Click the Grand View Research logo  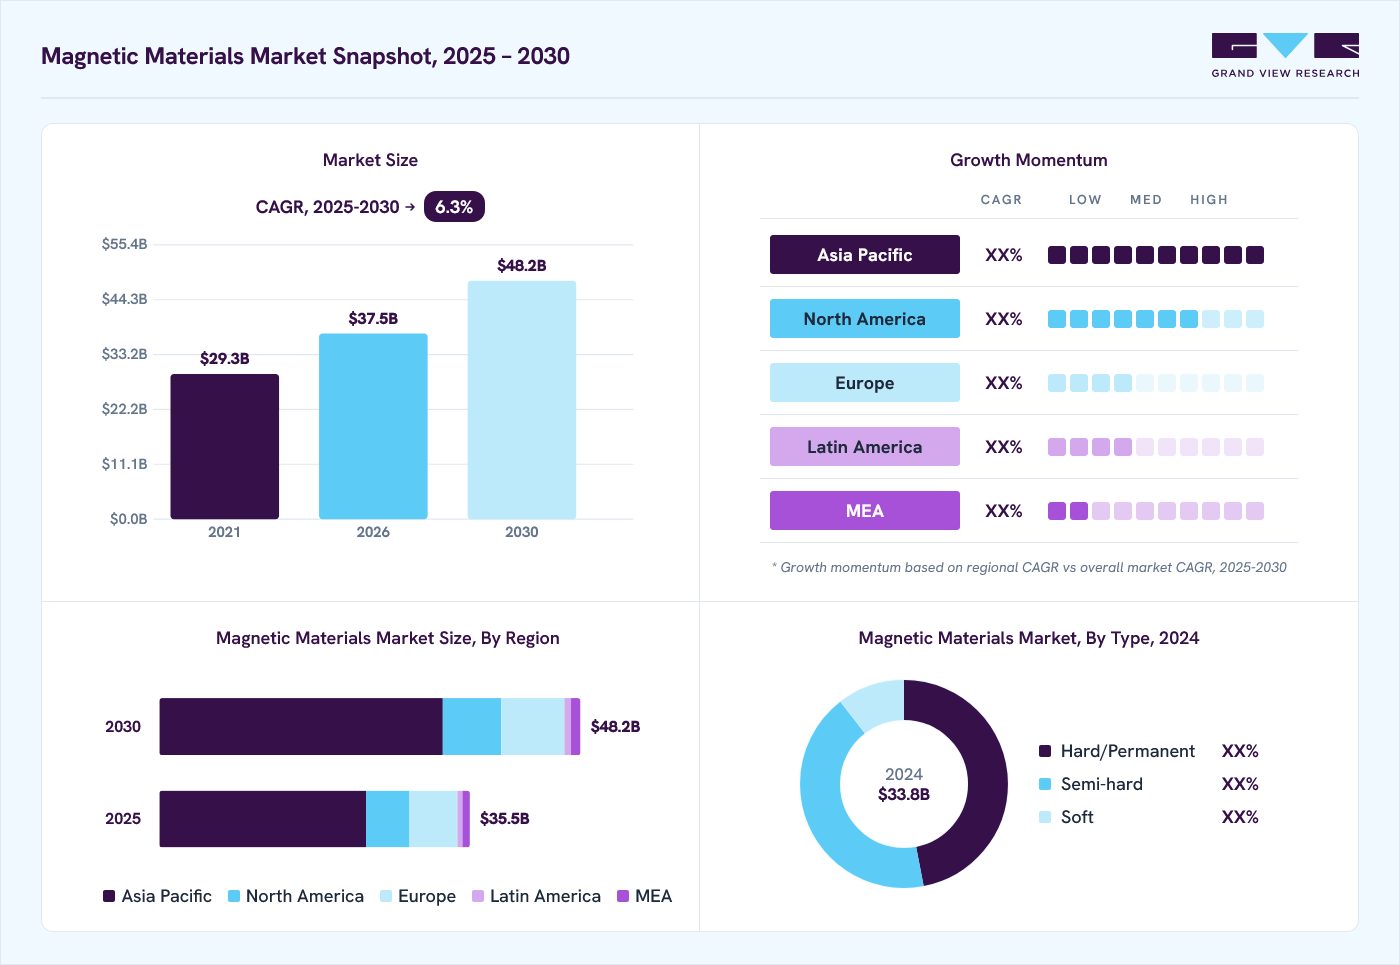[x=1285, y=56]
